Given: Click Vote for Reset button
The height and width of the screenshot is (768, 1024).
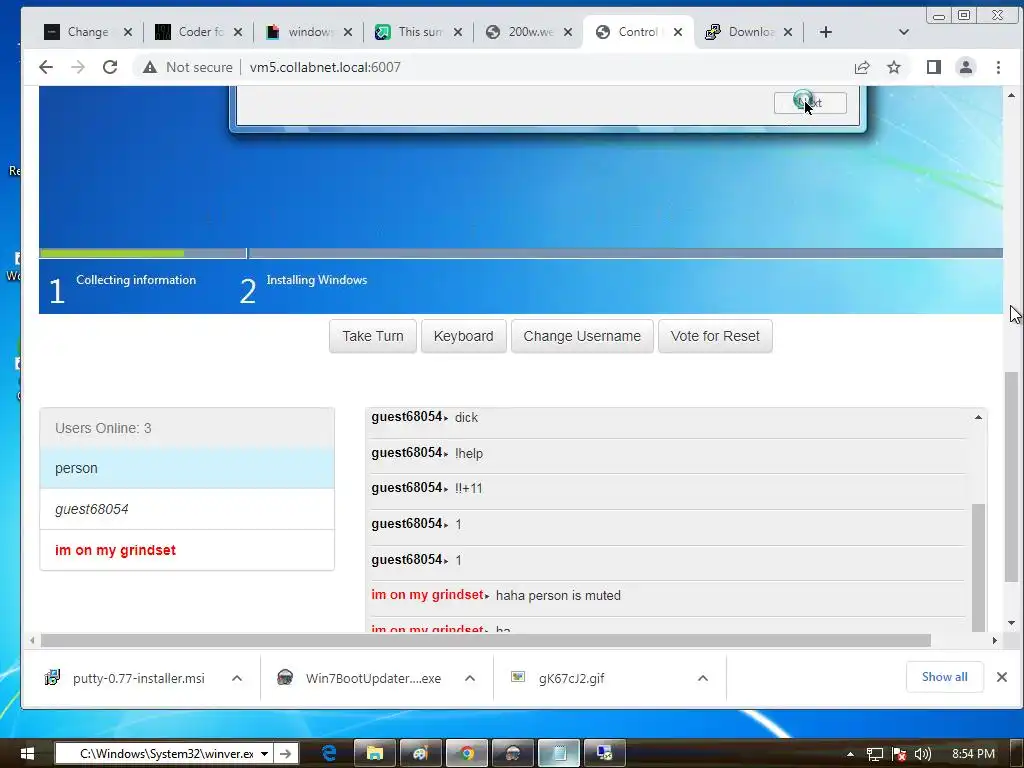Looking at the screenshot, I should [x=715, y=336].
